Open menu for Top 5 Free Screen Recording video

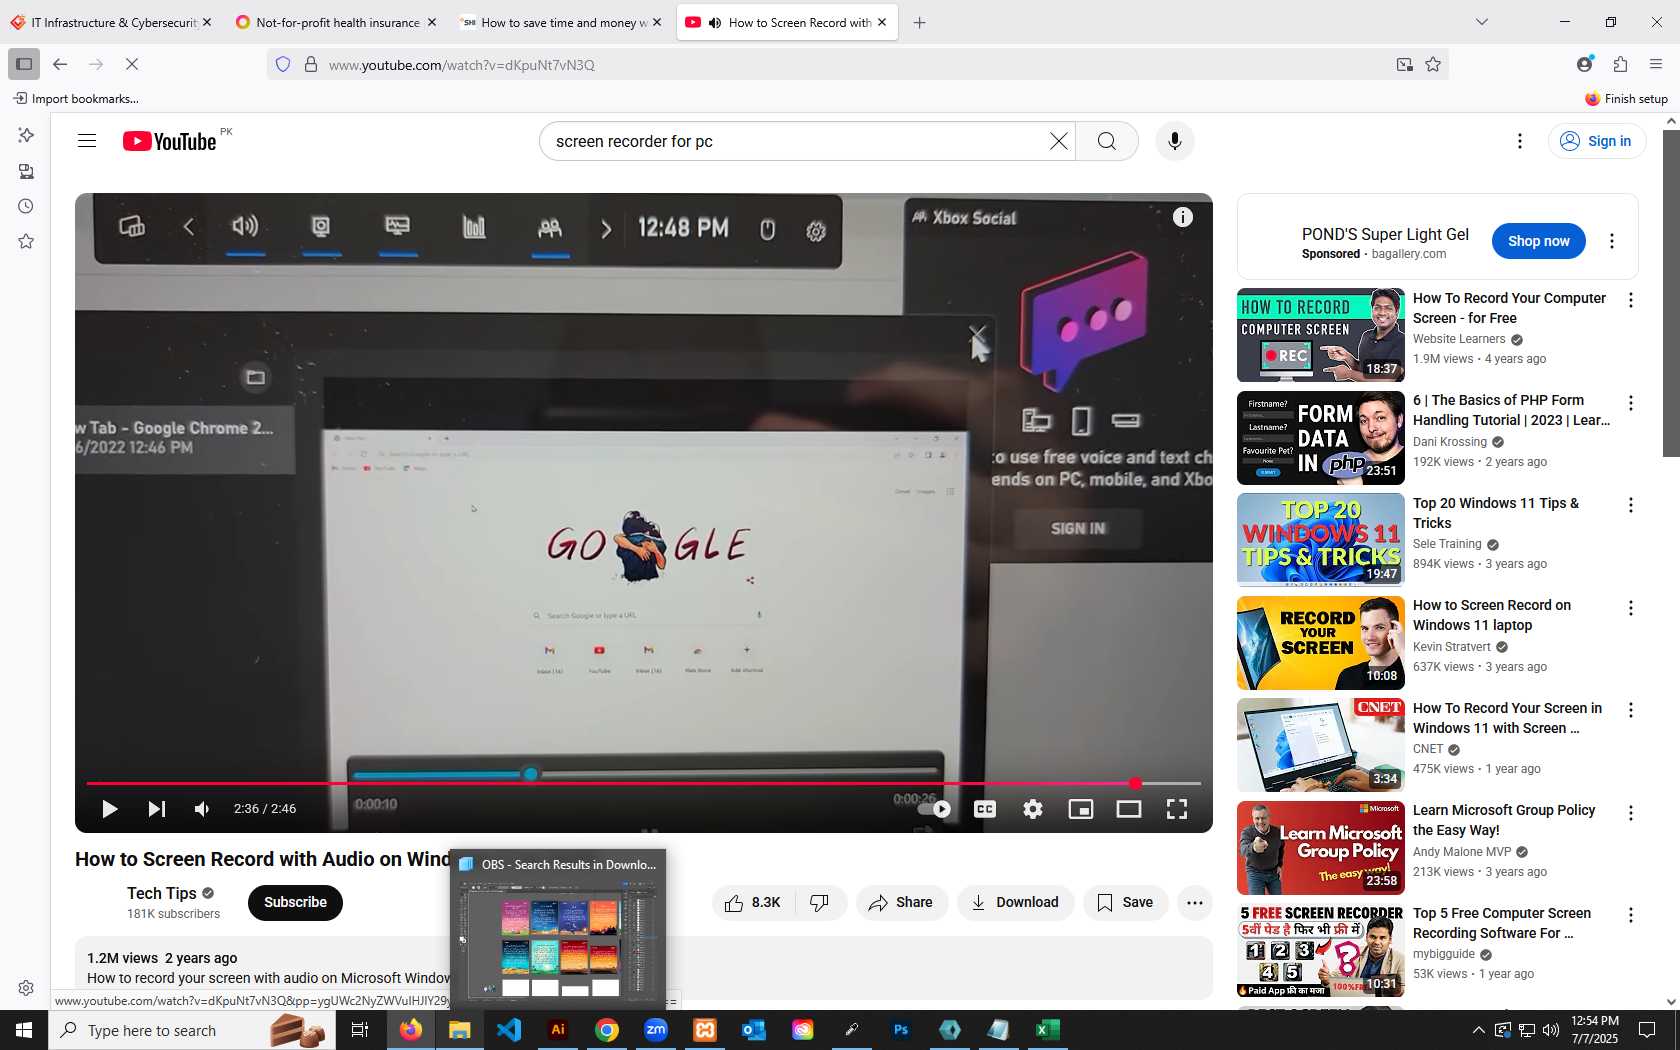[x=1631, y=915]
